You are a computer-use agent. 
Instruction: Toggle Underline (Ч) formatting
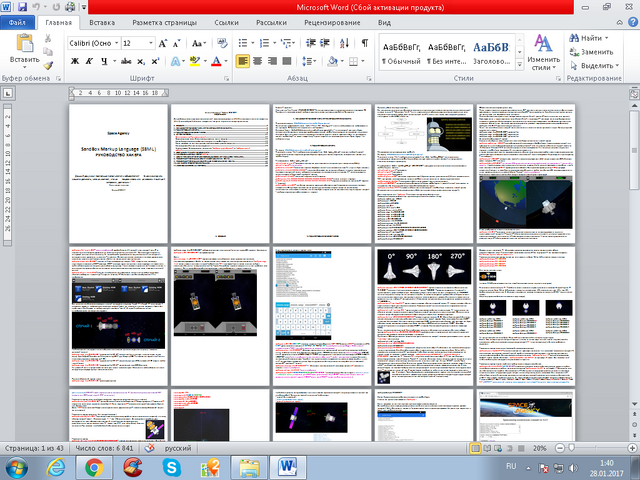[104, 61]
